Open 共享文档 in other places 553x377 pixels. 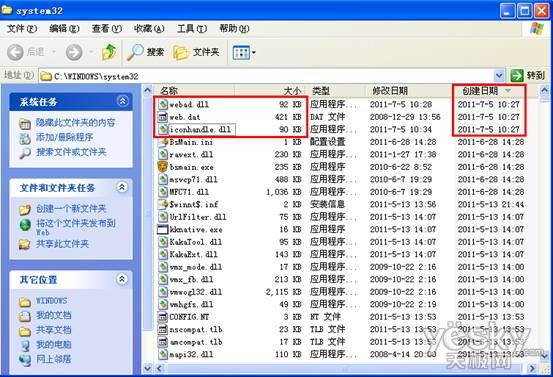pyautogui.click(x=53, y=330)
